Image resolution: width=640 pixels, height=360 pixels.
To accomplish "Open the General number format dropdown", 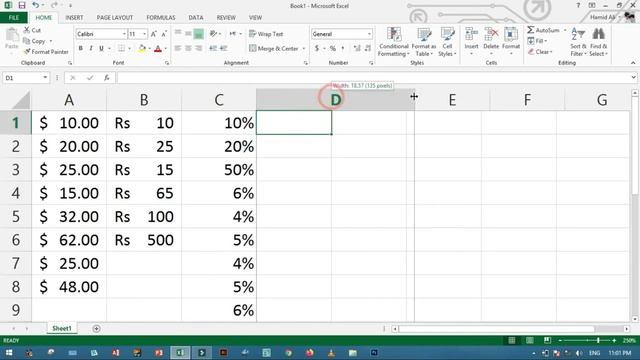I will [x=369, y=34].
